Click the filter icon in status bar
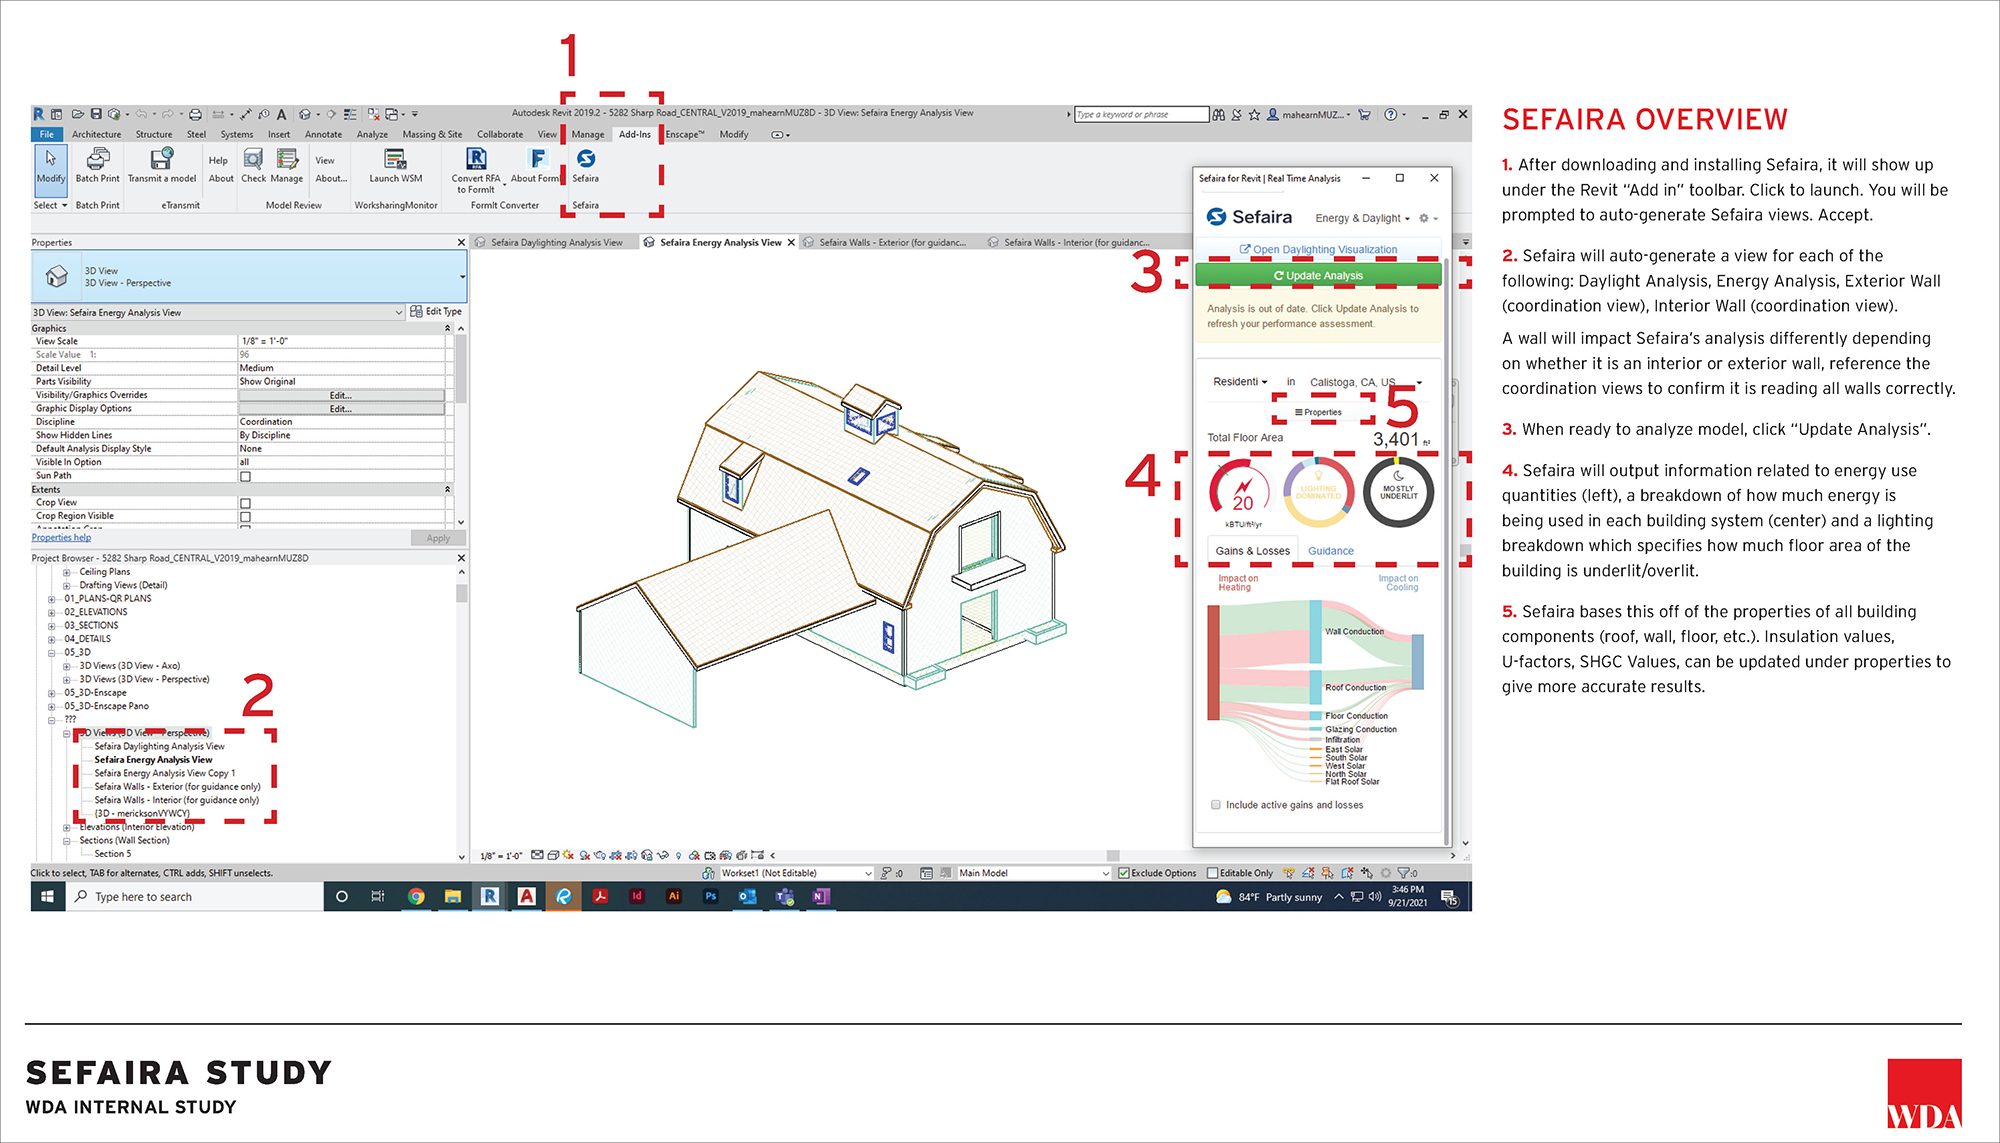The image size is (2000, 1143). 1403,873
